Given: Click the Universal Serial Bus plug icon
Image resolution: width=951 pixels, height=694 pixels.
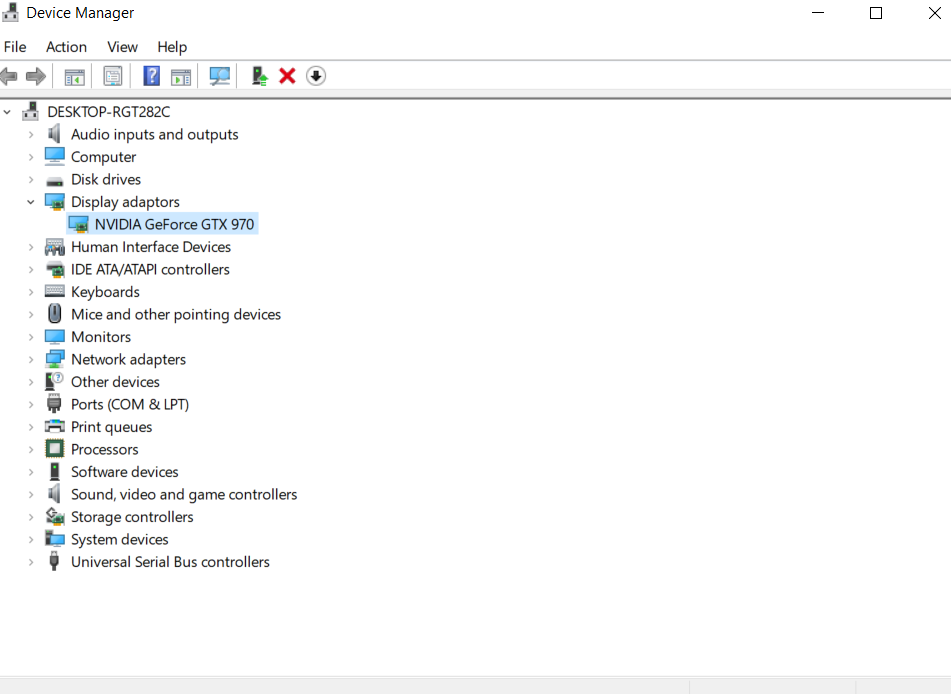Looking at the screenshot, I should pyautogui.click(x=54, y=561).
